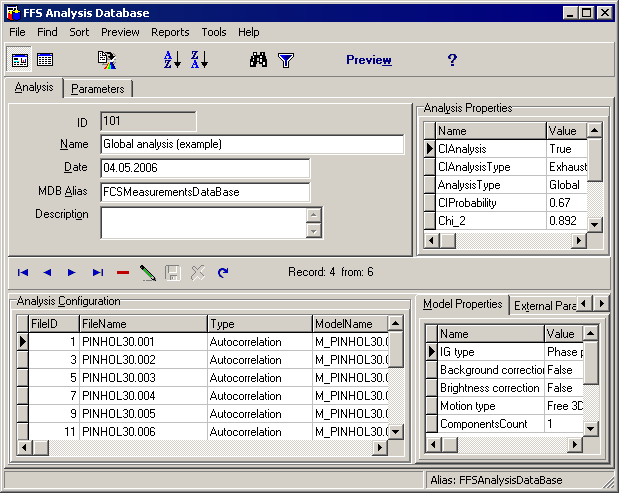Open Find with the binoculars icon
Screen dimensions: 619x493
258,60
